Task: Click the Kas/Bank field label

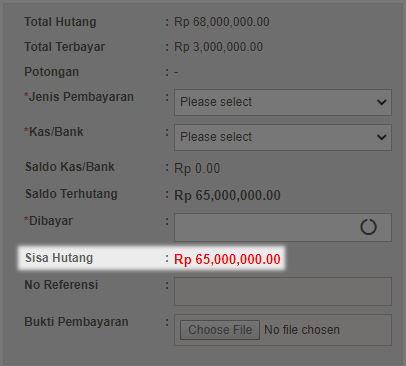Action: tap(54, 132)
